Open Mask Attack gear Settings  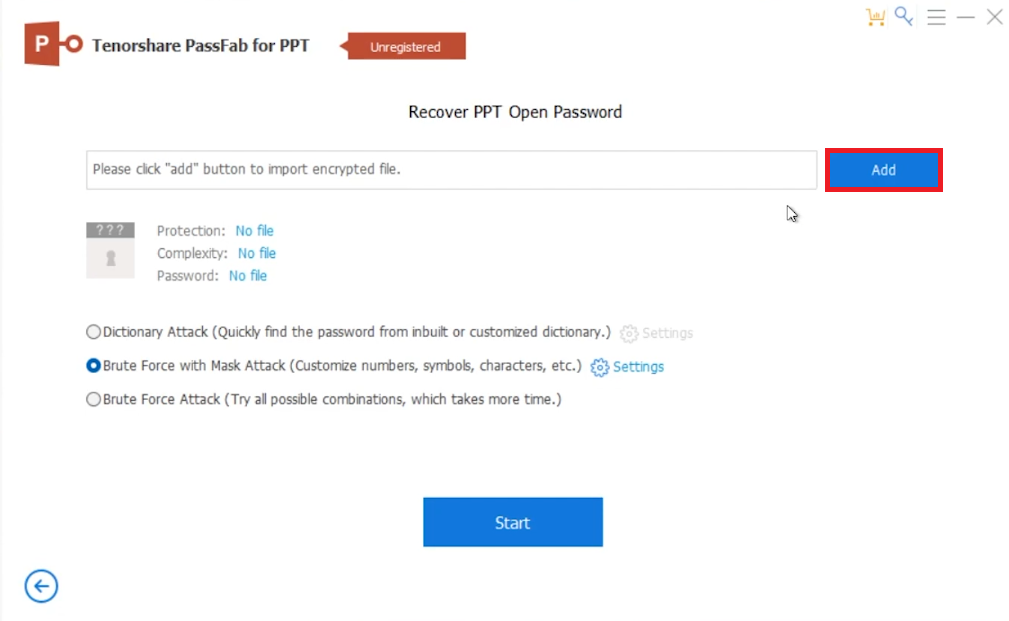pyautogui.click(x=627, y=367)
